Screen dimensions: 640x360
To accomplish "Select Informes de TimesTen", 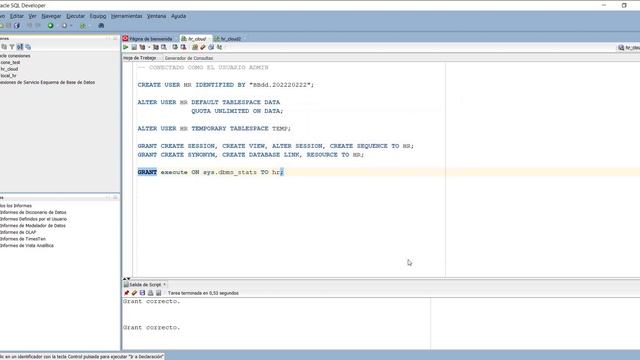I will [x=23, y=239].
